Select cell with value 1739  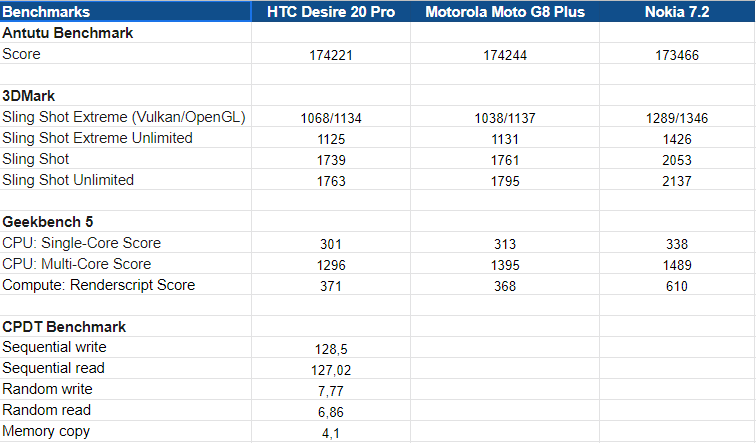[331, 159]
